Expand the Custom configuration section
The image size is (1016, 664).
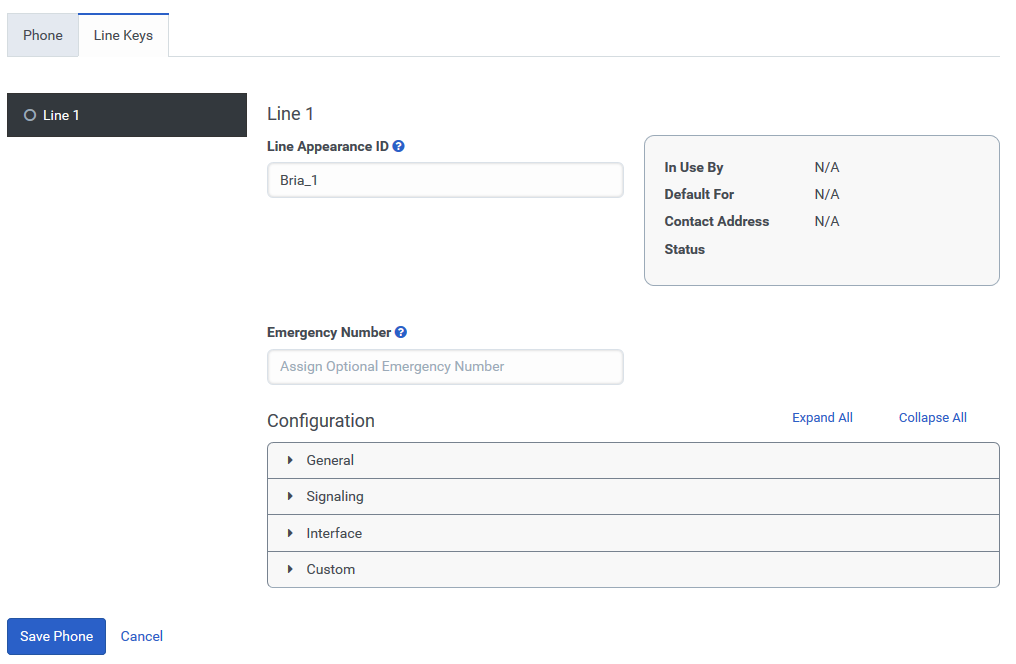633,569
